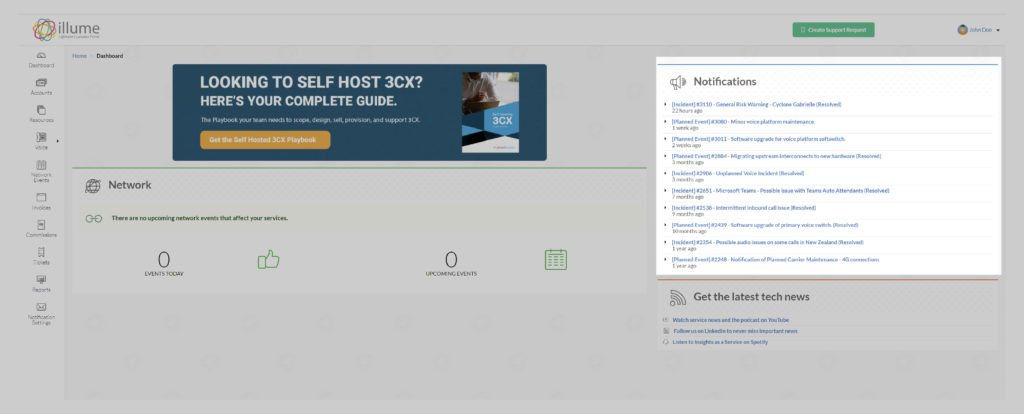Screen dimensions: 1024x414
Task: Open the Accounts sidebar icon
Action: [x=41, y=86]
